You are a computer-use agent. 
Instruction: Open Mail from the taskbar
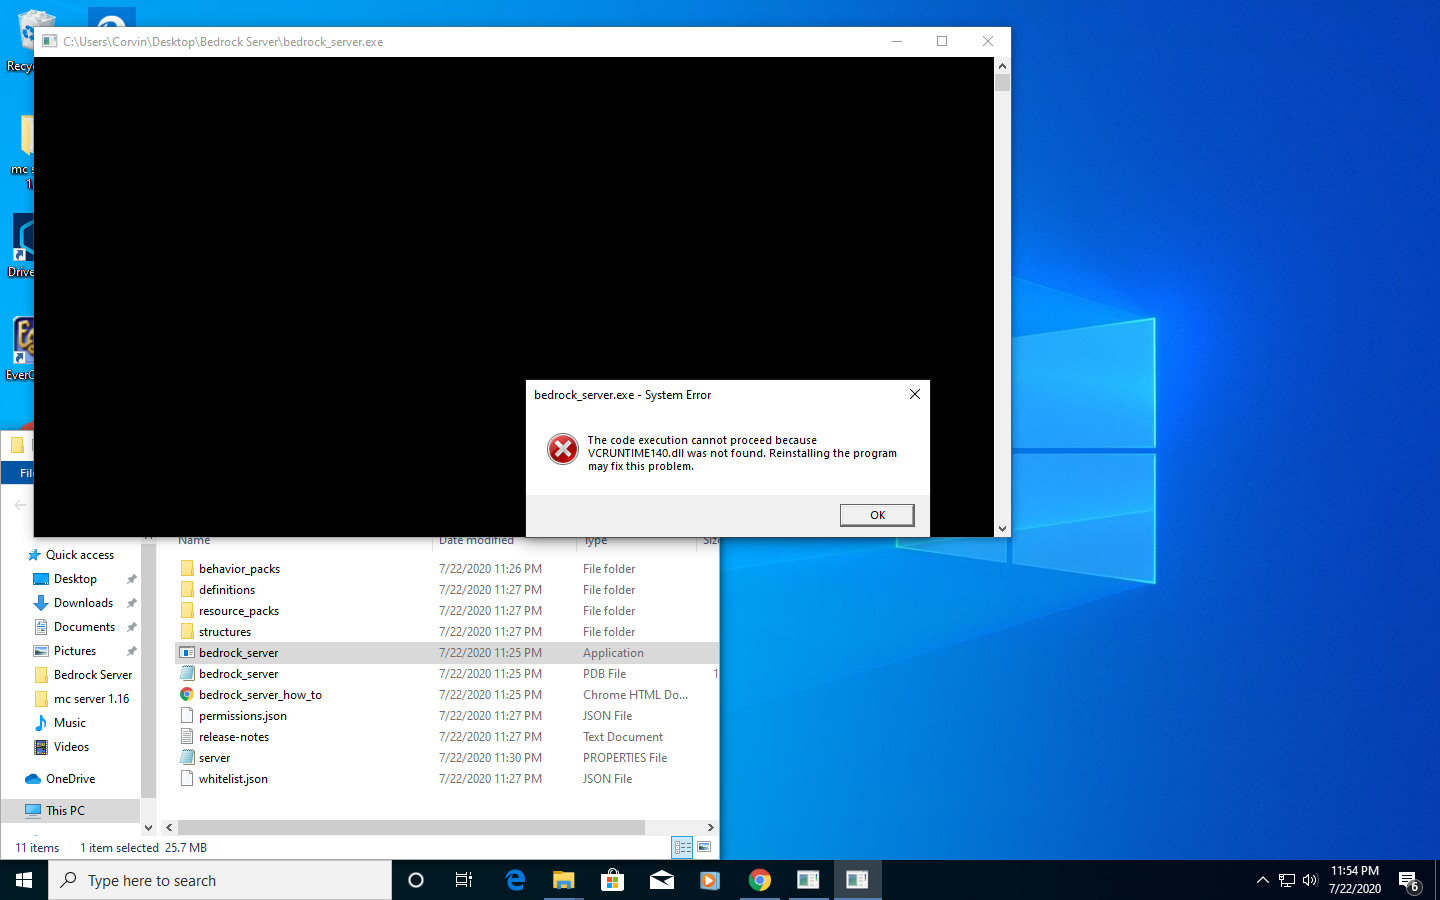tap(661, 880)
